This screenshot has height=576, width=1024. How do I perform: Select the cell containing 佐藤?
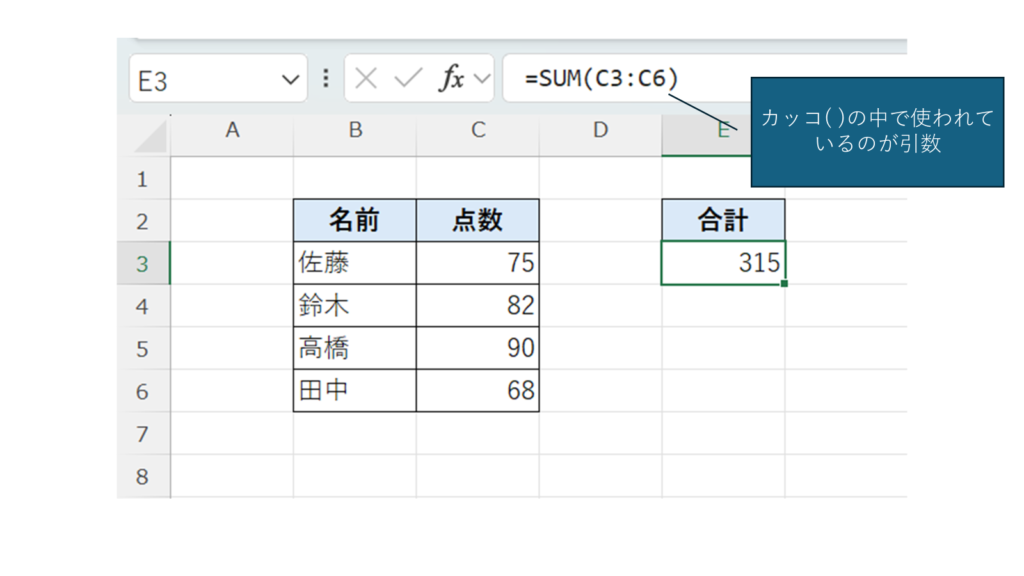(x=355, y=263)
